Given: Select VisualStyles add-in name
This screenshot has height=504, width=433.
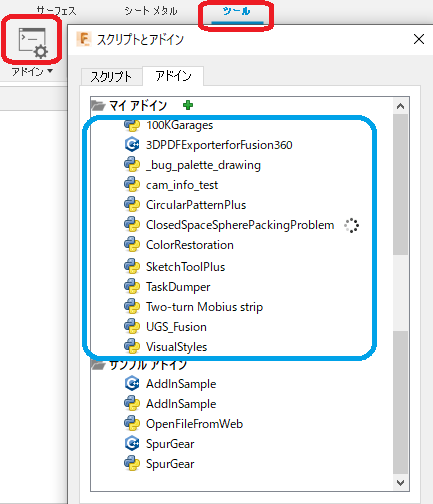Looking at the screenshot, I should [176, 347].
